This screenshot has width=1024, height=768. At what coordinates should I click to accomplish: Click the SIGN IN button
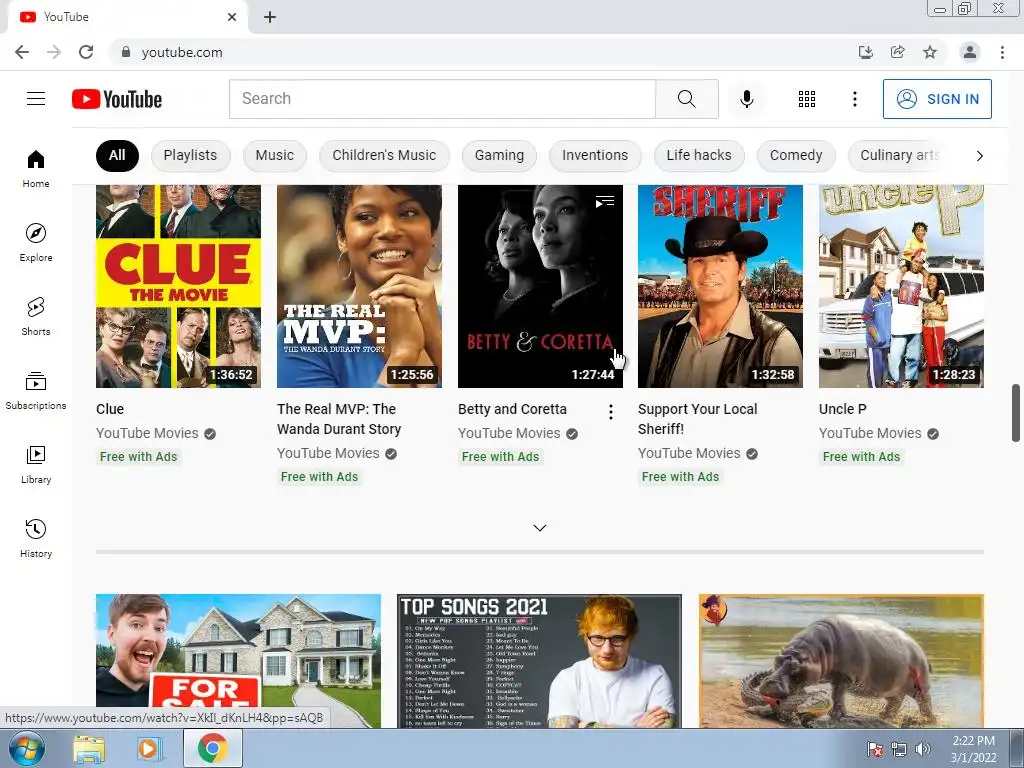937,99
